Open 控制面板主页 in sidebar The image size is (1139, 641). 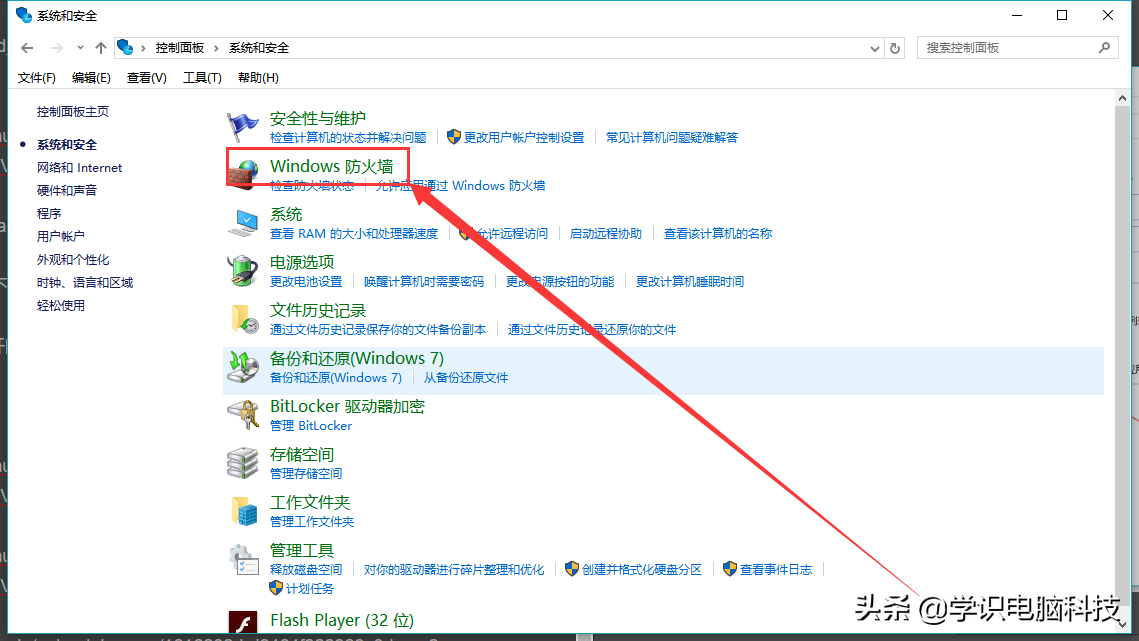click(x=73, y=111)
